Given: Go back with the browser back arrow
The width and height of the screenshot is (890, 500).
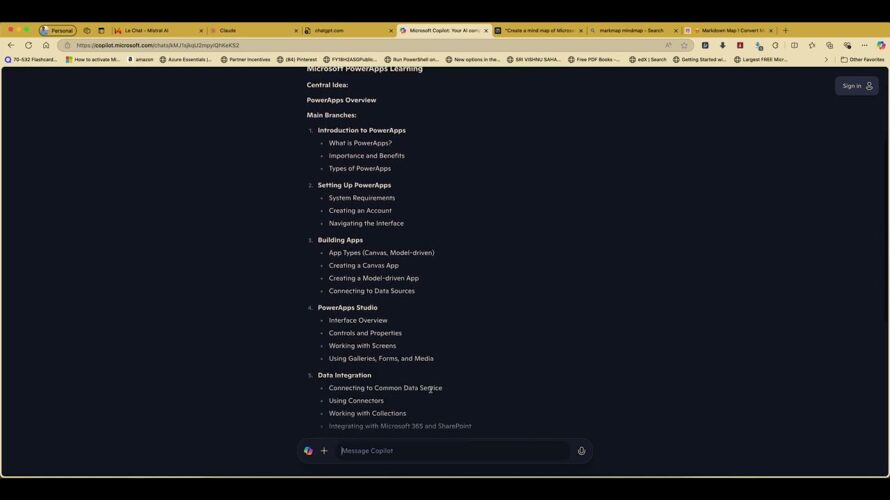Looking at the screenshot, I should click(11, 45).
